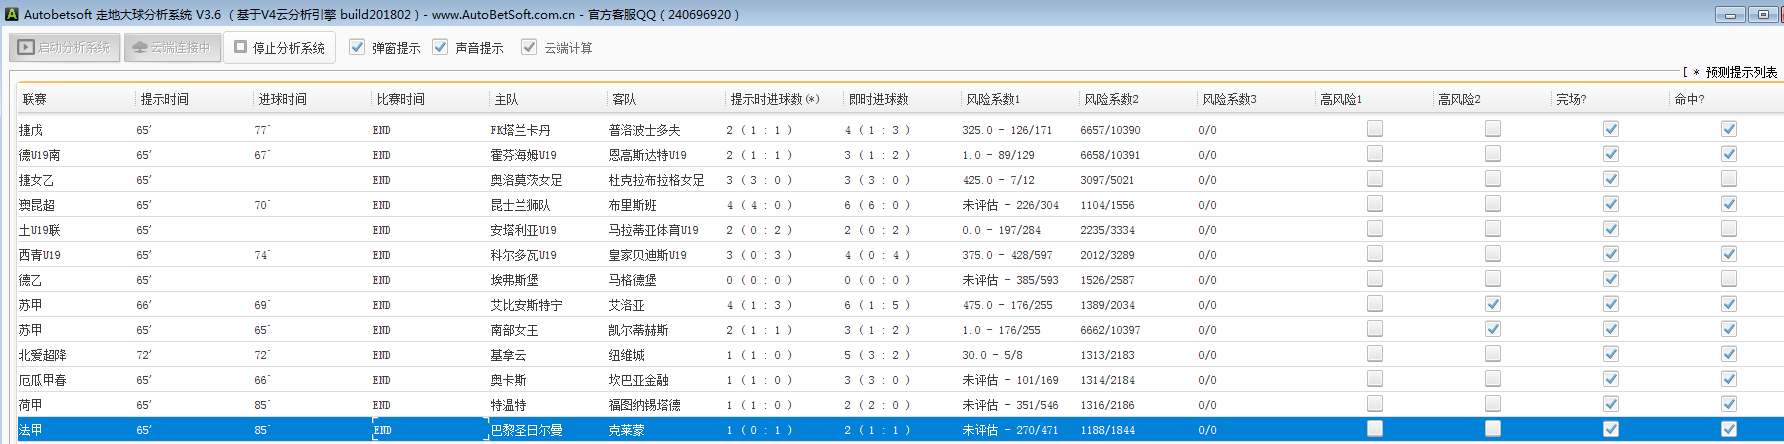Sort by the 联赛 league column header
This screenshot has width=1784, height=444.
[x=35, y=99]
